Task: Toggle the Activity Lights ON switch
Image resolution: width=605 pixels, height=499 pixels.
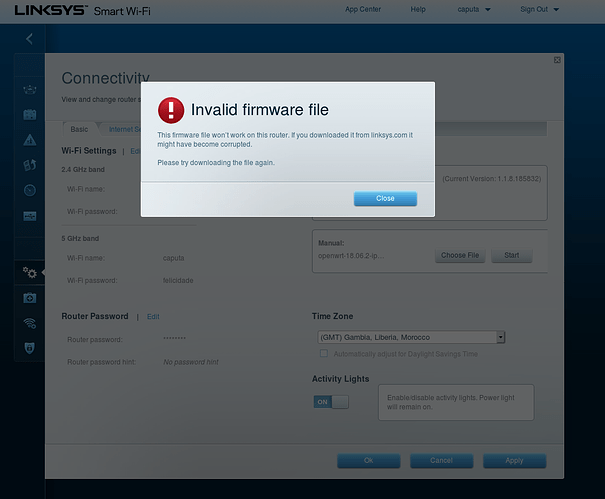Action: point(331,402)
